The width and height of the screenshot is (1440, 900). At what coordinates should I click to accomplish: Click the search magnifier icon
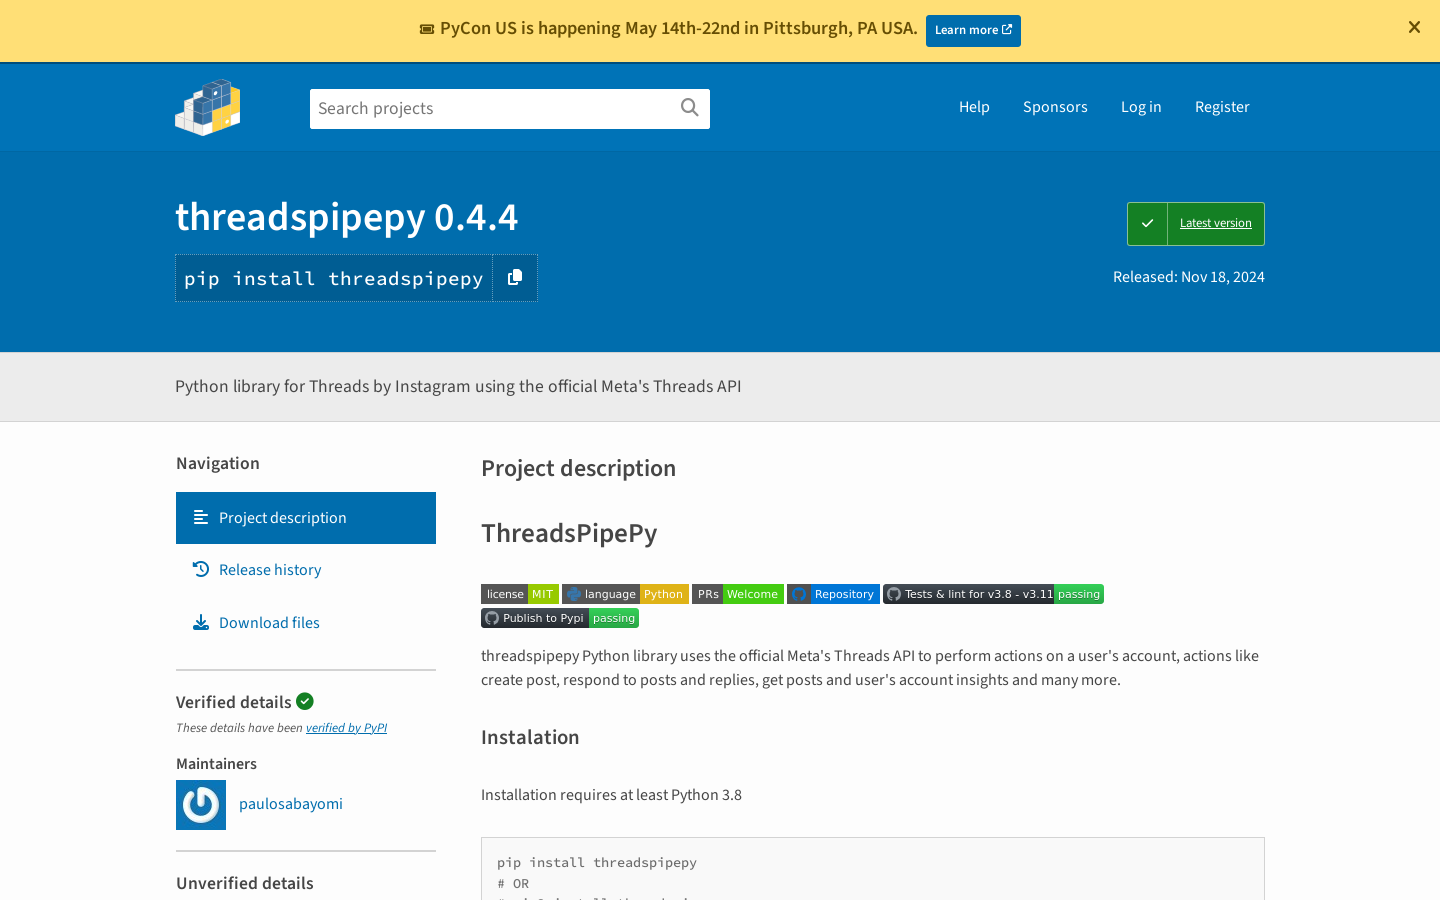(x=690, y=108)
